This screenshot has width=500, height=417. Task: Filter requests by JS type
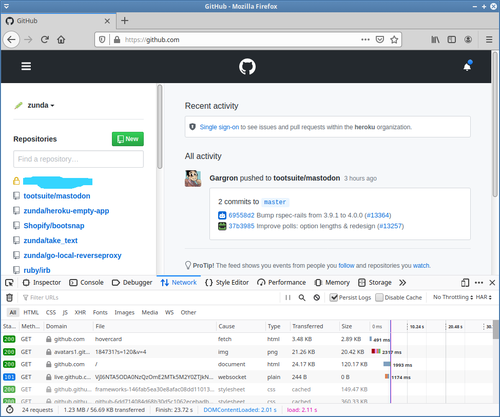pyautogui.click(x=65, y=312)
